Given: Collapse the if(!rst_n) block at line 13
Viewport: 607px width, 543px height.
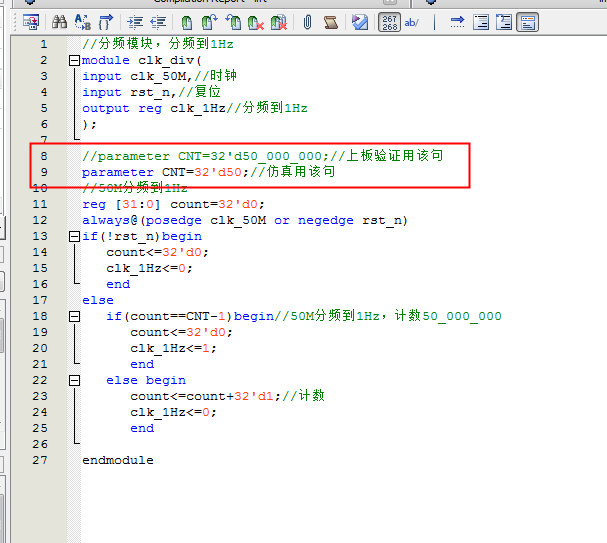Looking at the screenshot, I should point(74,236).
